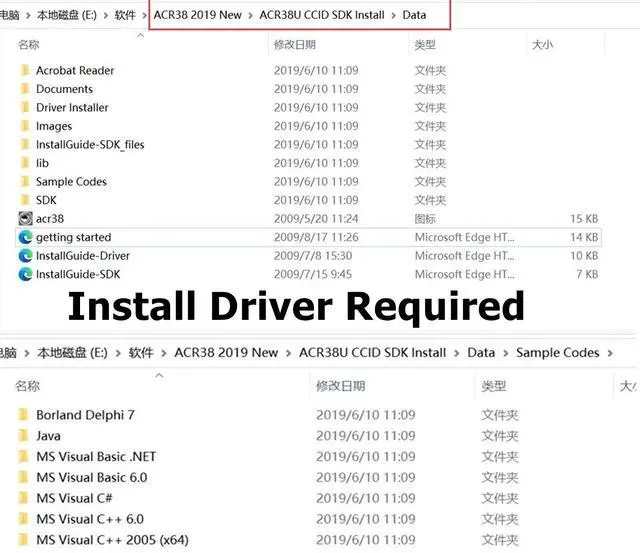Go to ACR38U CCID SDK Install in lower breadcrumb

[x=372, y=353]
